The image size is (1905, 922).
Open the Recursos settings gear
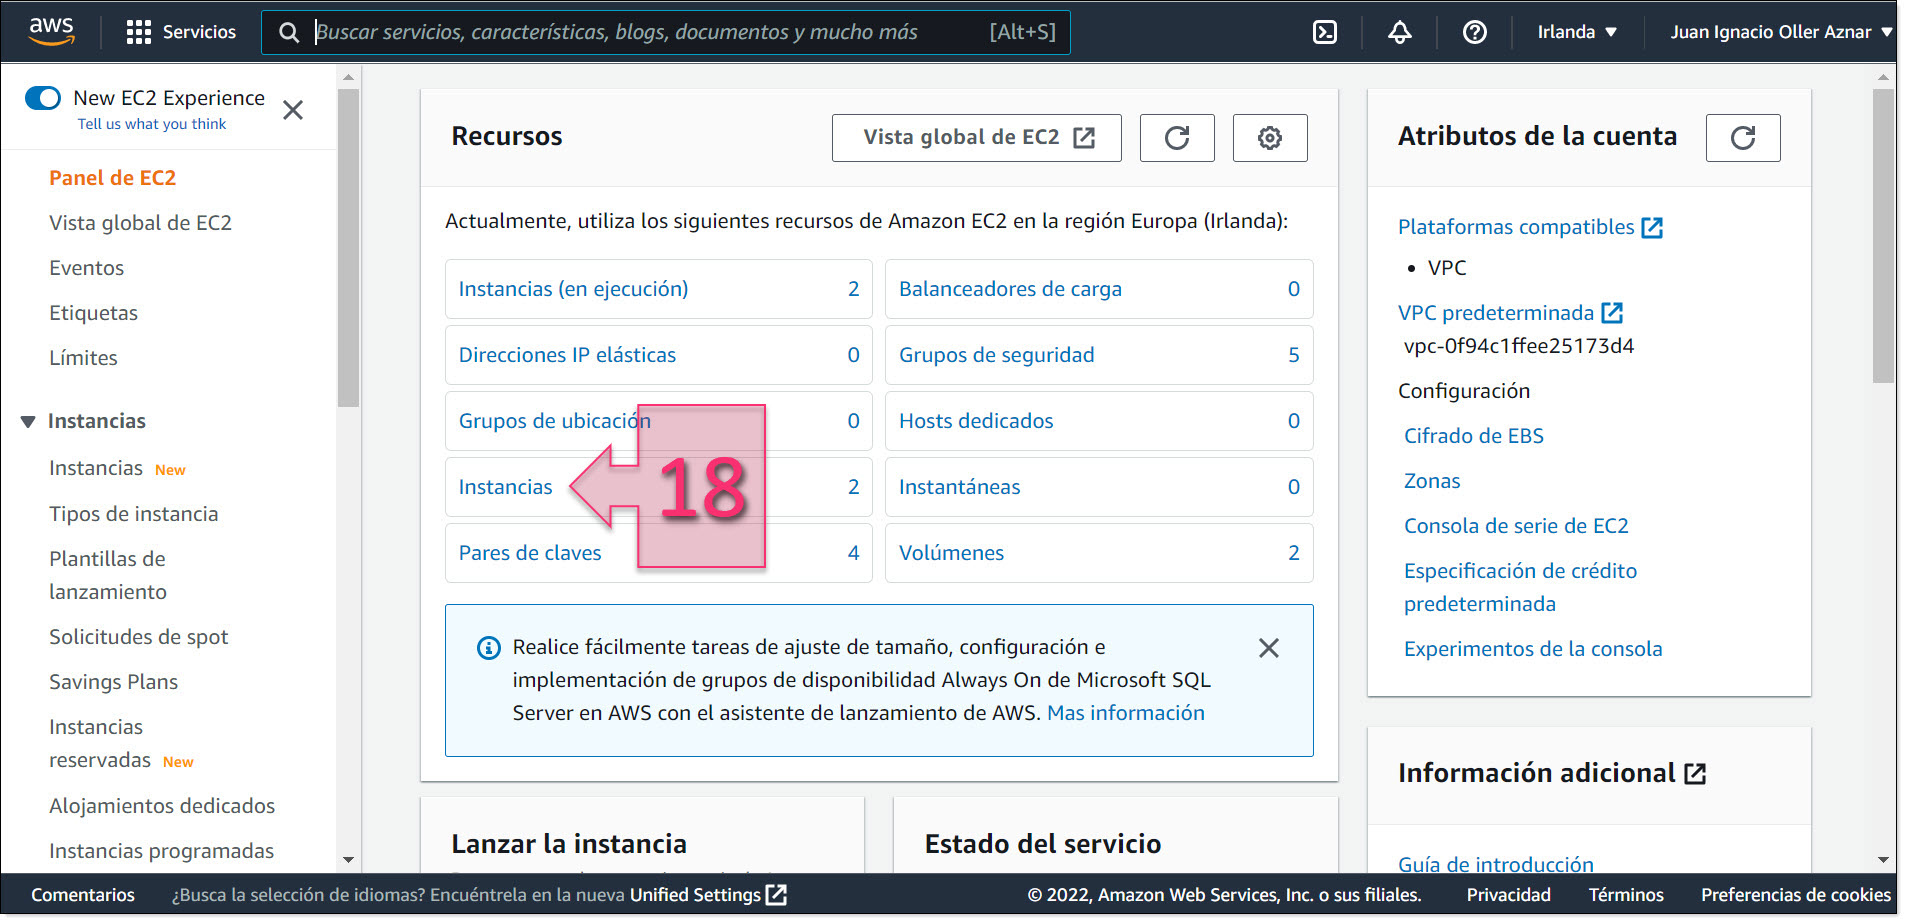(1270, 137)
